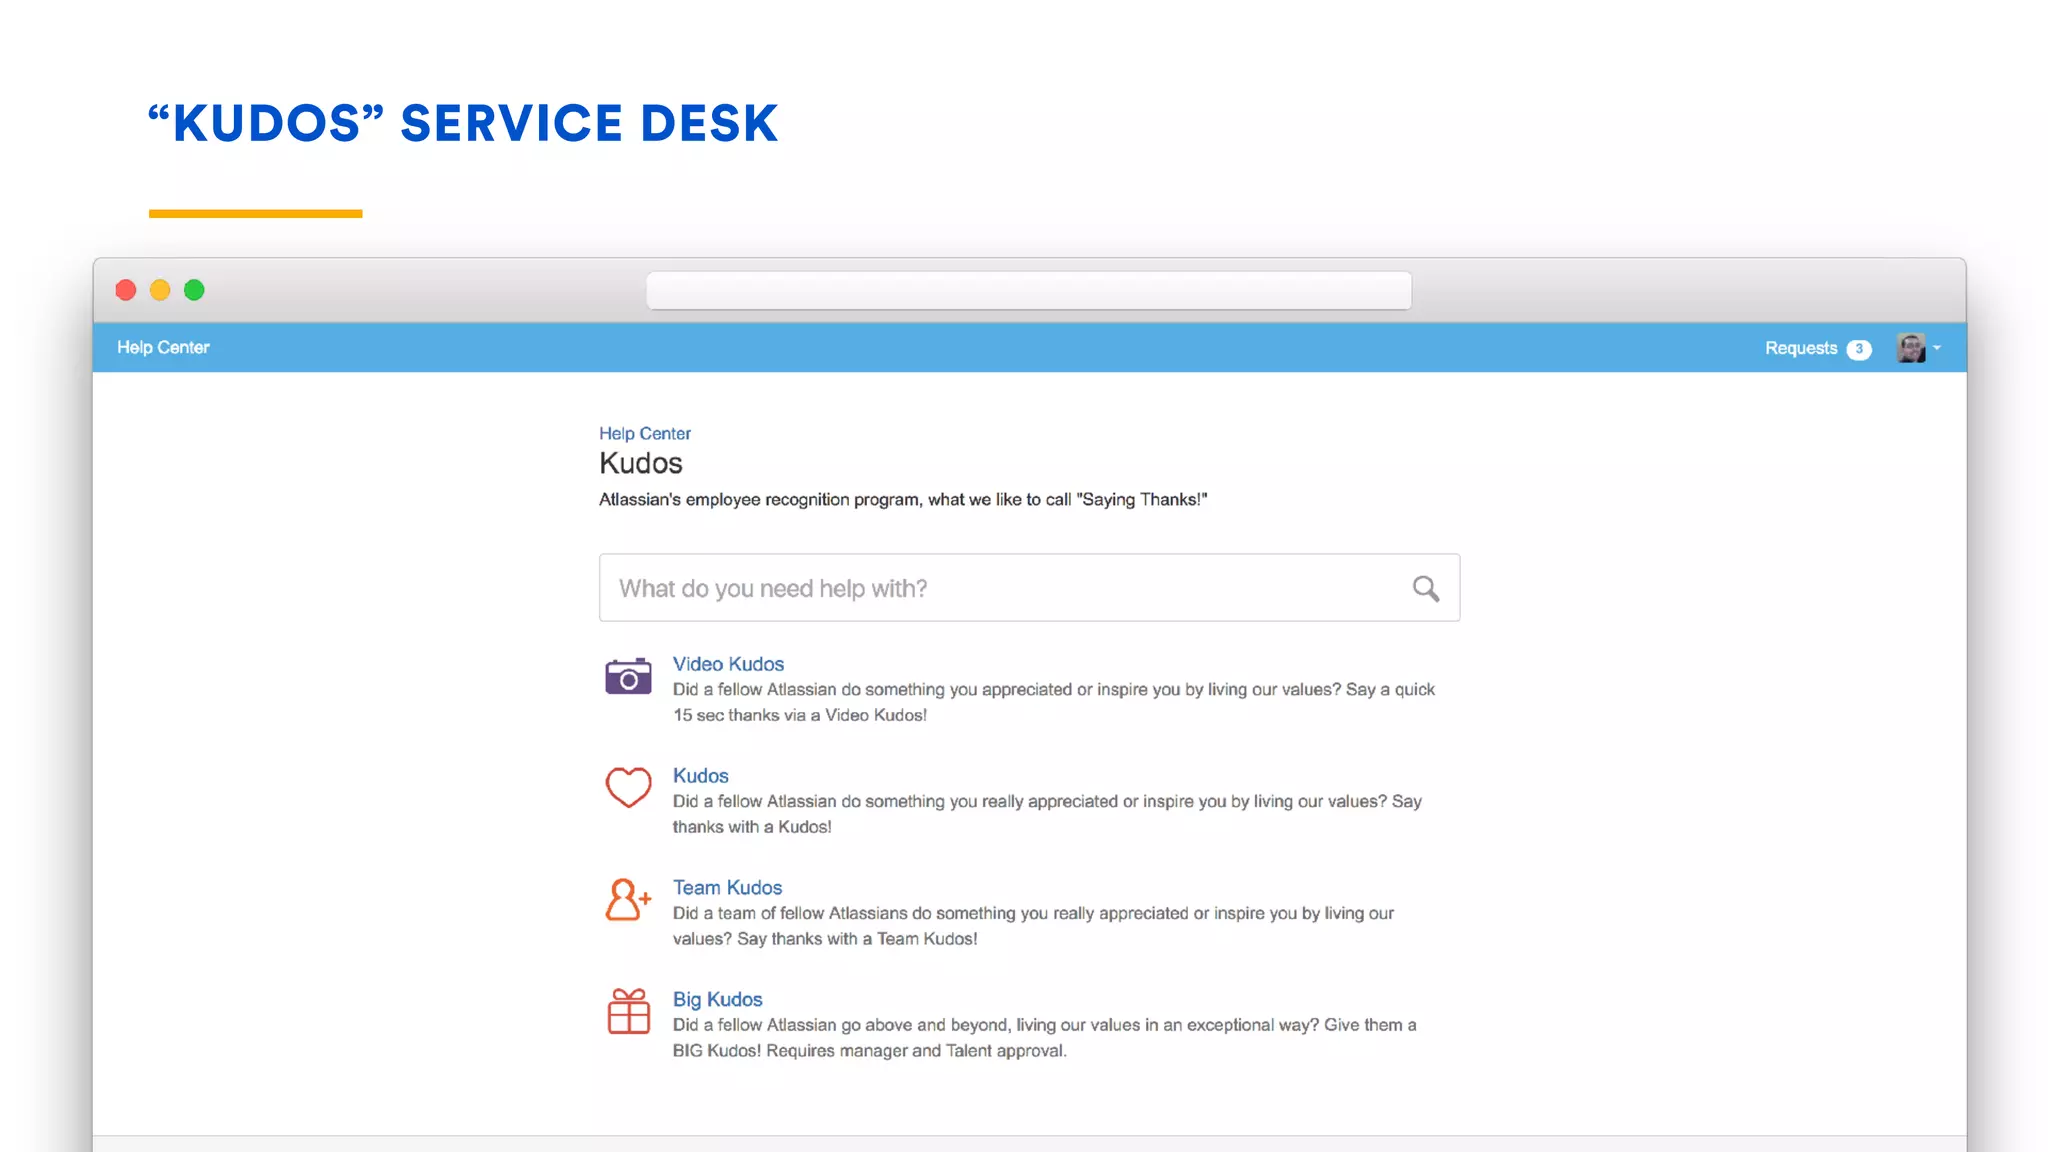
Task: Click the Team Kudos person-plus icon
Action: 628,900
